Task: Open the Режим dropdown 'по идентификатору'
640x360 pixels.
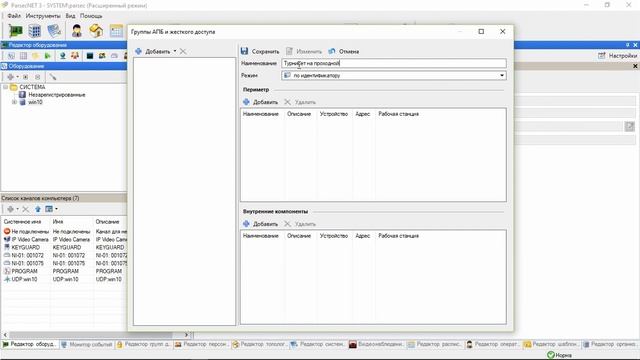Action: tap(394, 76)
